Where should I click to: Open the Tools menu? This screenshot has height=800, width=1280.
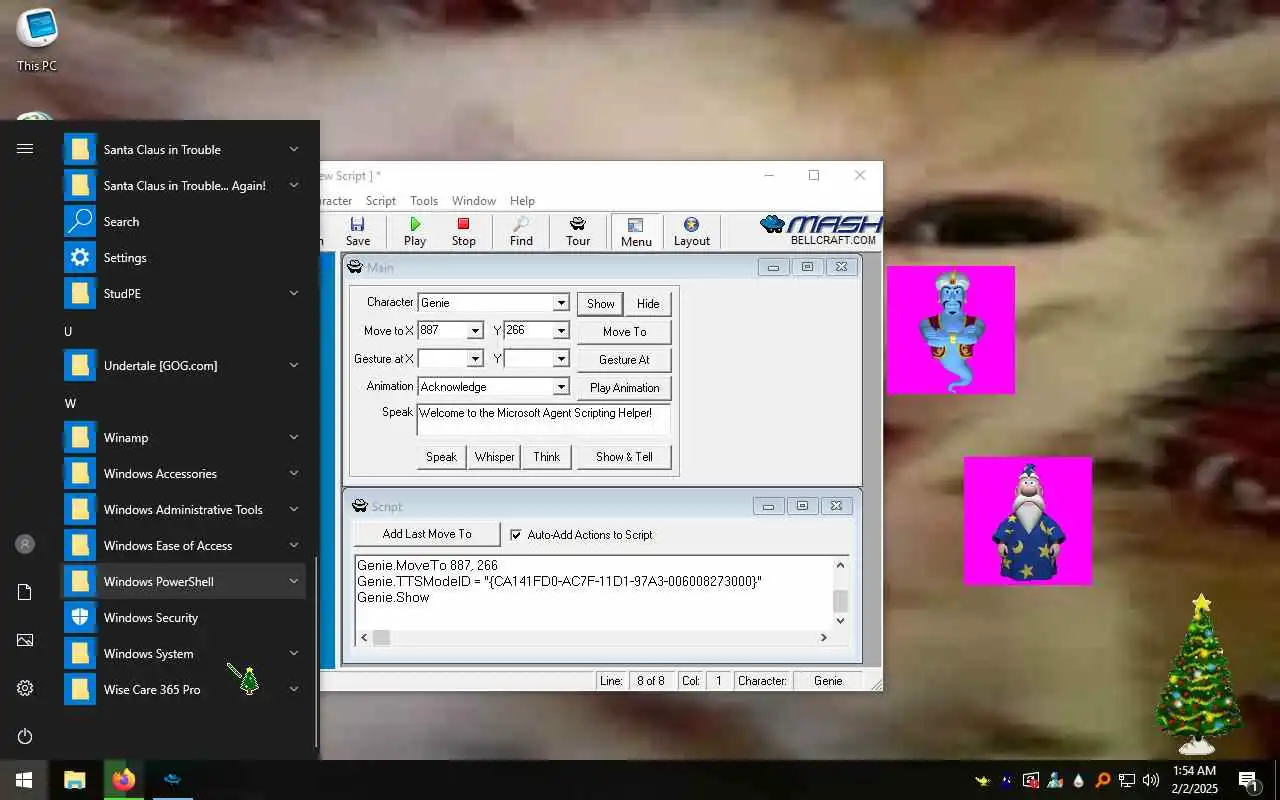click(x=424, y=201)
